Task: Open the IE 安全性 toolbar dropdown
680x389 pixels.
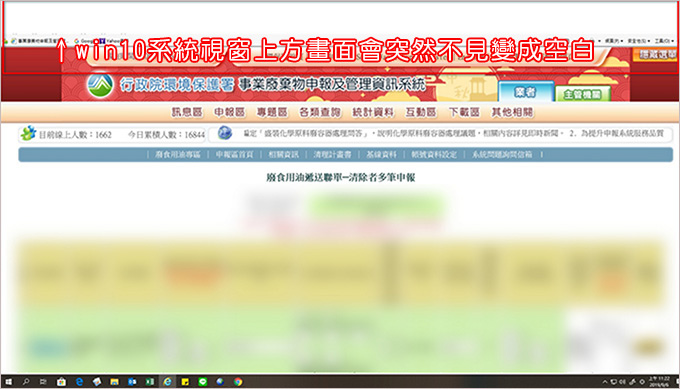Action: click(638, 41)
